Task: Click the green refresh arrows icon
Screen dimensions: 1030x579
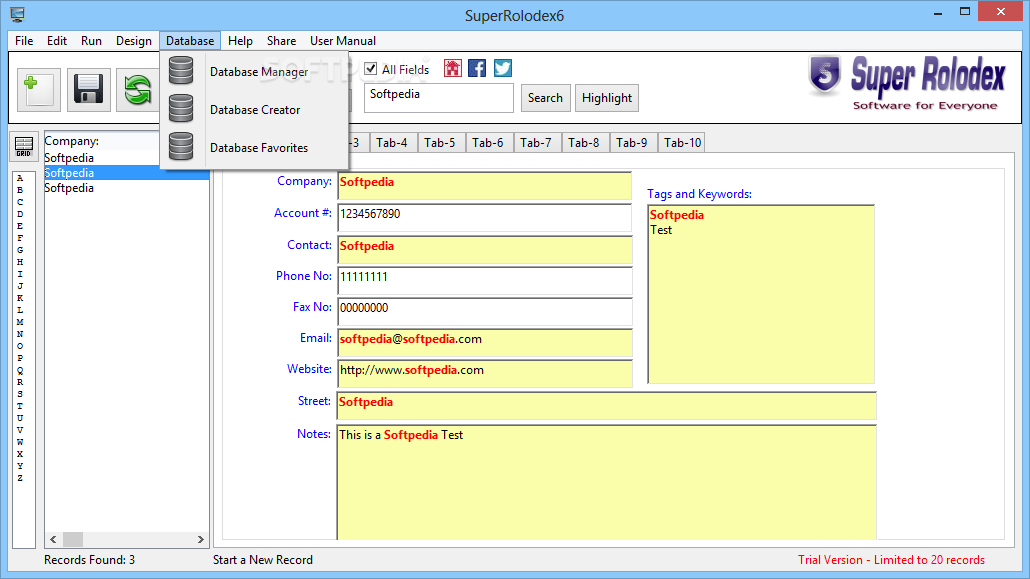Action: click(137, 89)
